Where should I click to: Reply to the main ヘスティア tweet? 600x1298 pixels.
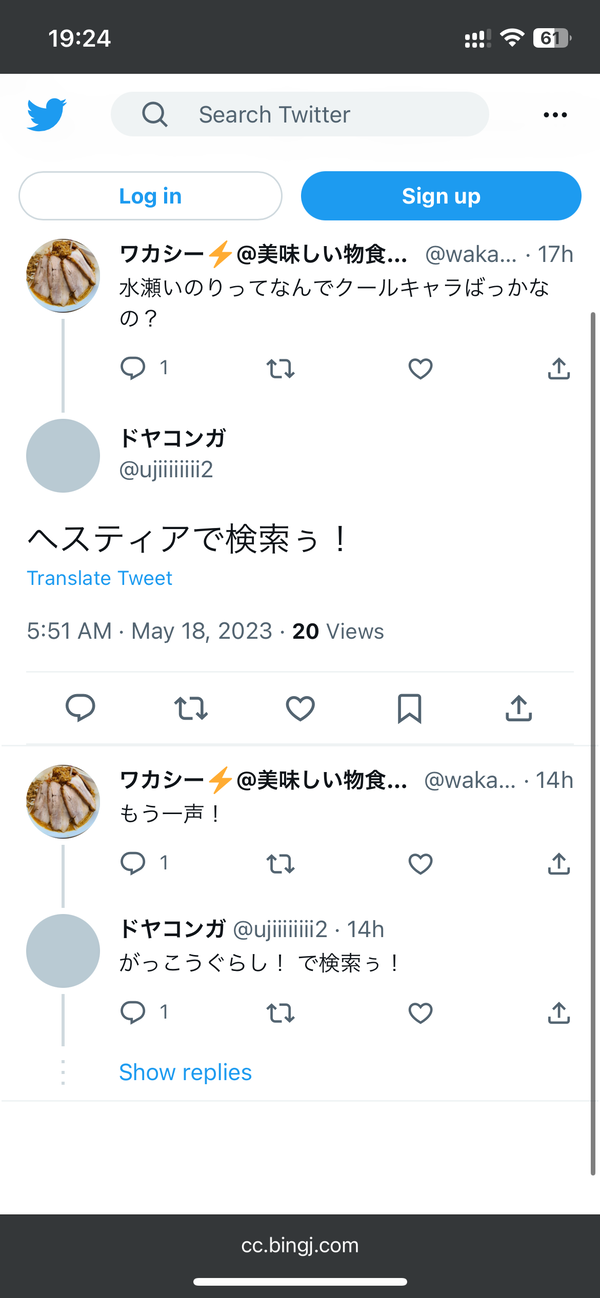coord(80,708)
